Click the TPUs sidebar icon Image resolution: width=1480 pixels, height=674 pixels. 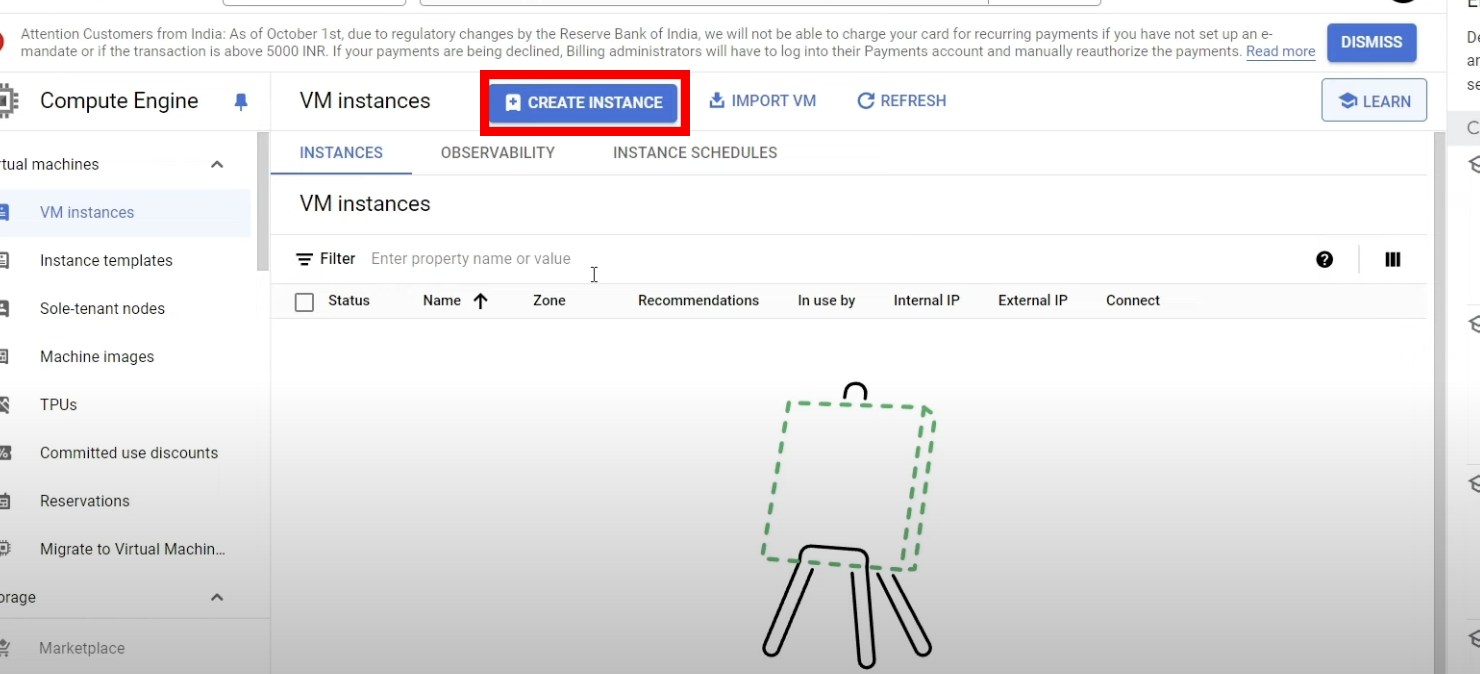tap(4, 405)
